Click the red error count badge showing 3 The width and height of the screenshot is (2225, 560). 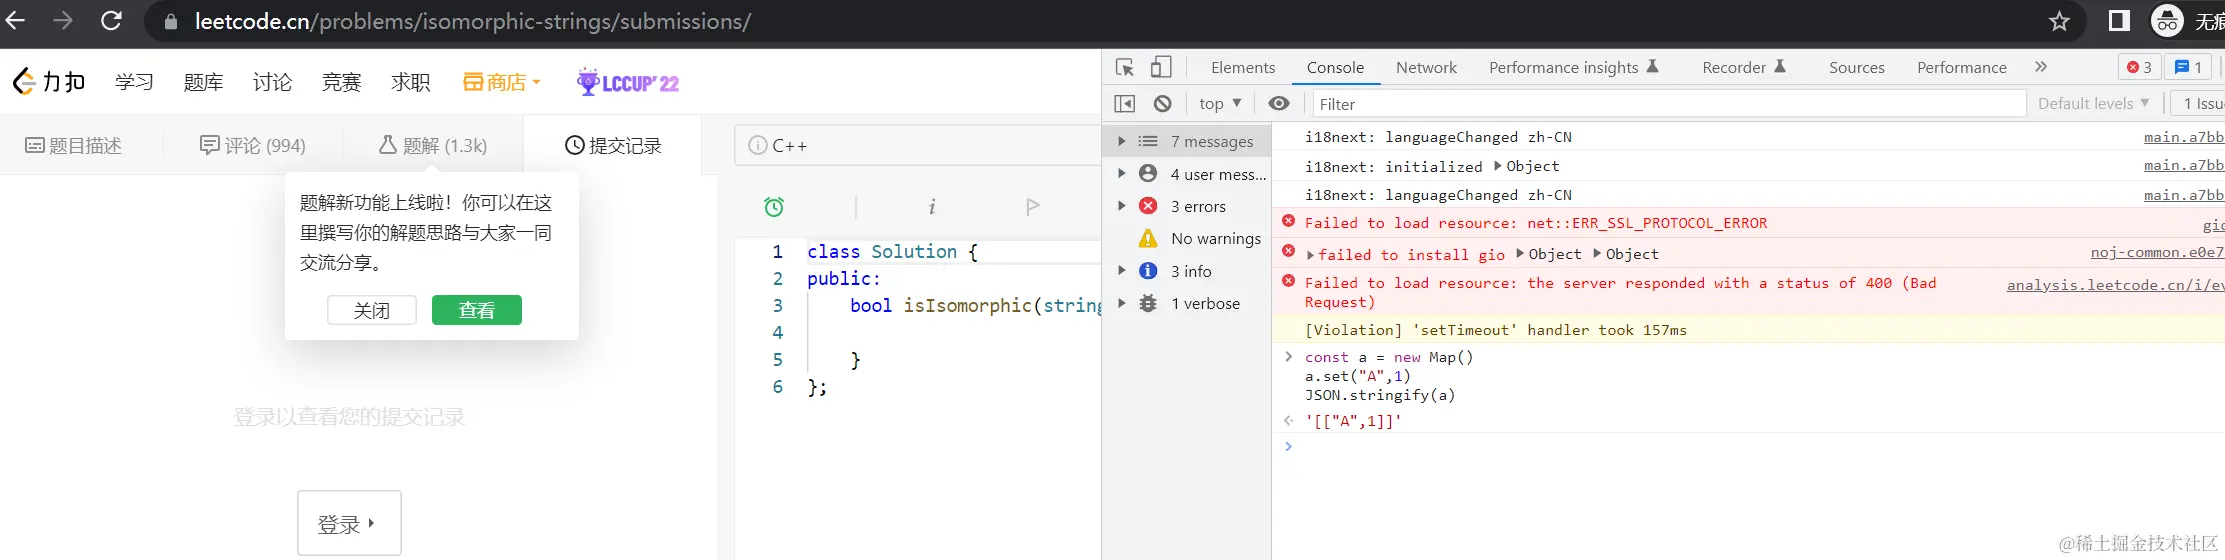(x=2139, y=67)
